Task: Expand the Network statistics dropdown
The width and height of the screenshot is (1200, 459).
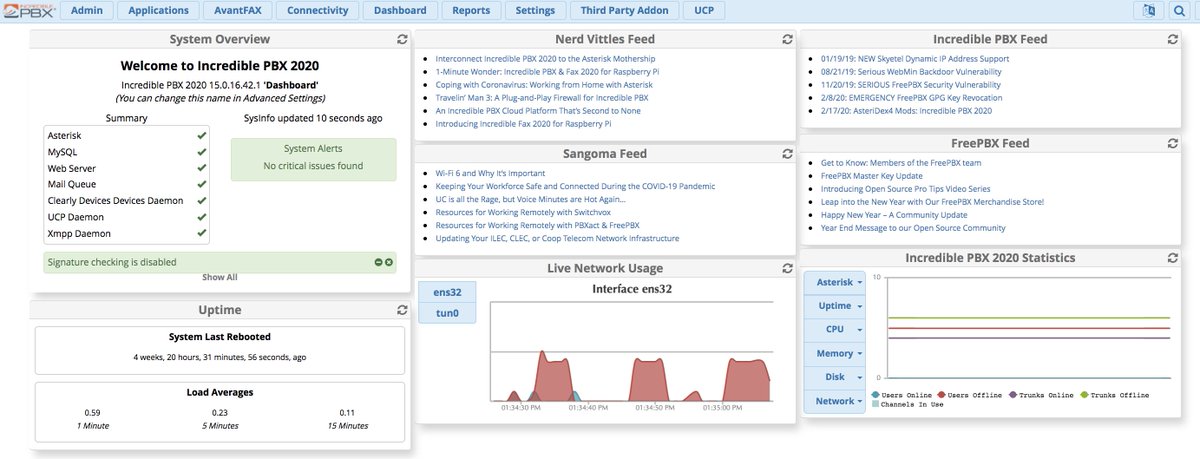Action: 835,401
